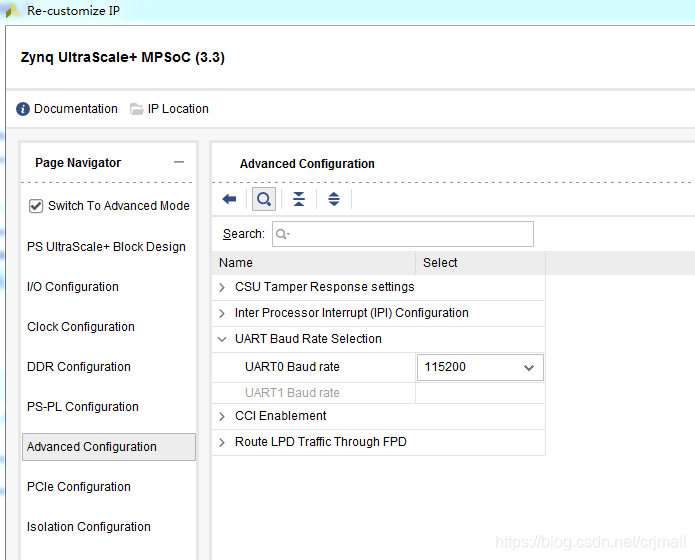Viewport: 695px width, 560px height.
Task: Expand CSU Tamper Response settings
Action: 222,287
